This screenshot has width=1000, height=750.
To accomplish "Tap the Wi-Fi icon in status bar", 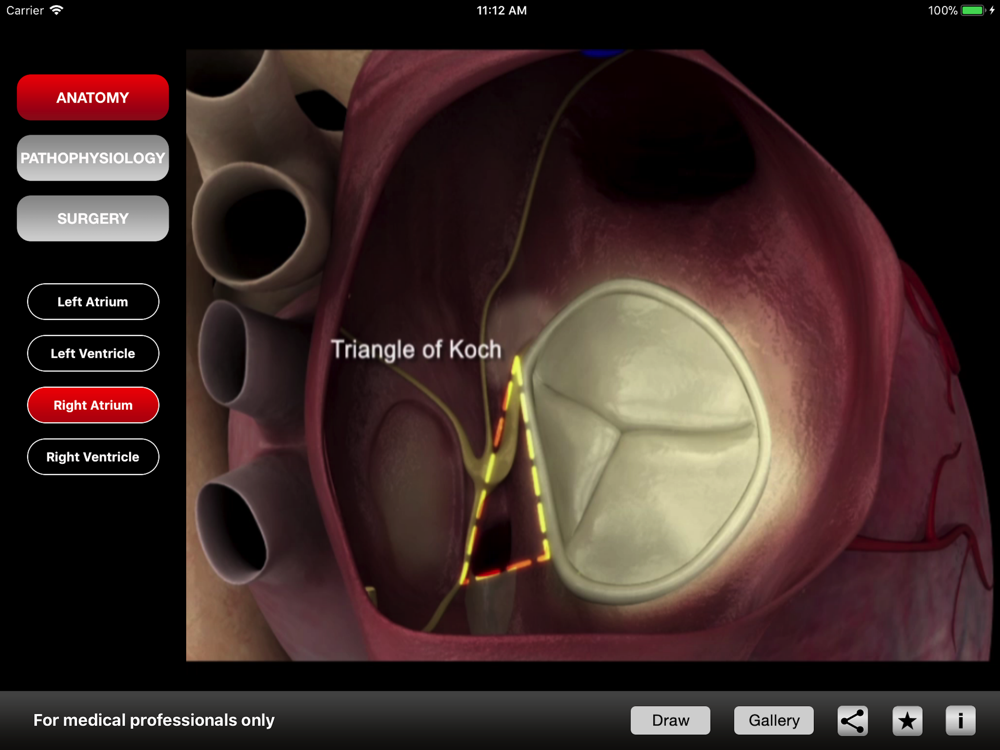I will pyautogui.click(x=57, y=10).
